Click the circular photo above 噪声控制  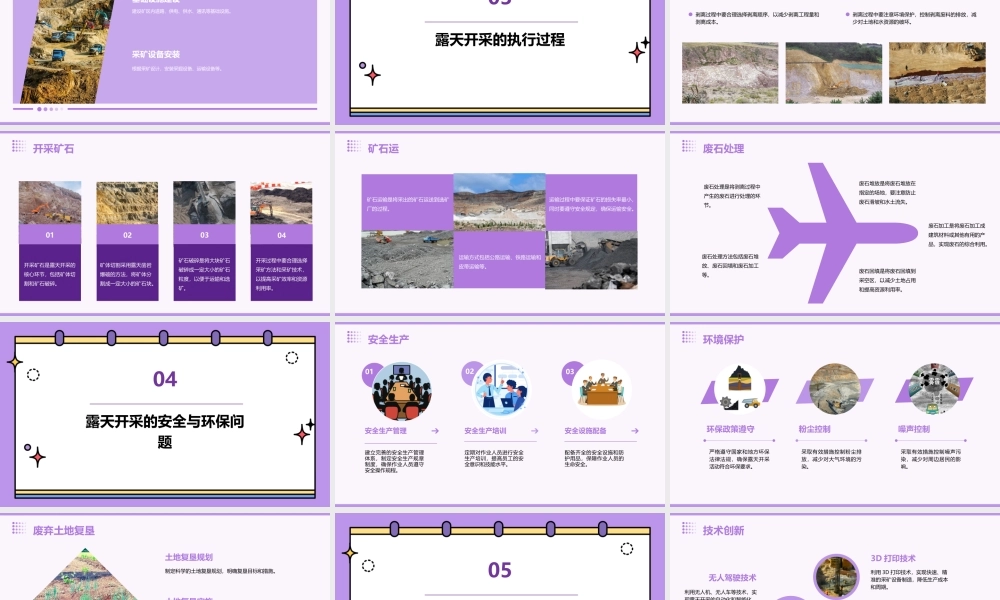934,388
